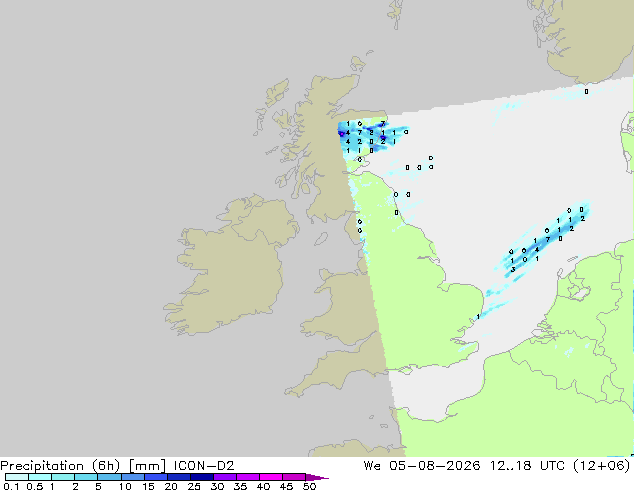Click the "We" weekday abbreviation
The height and width of the screenshot is (490, 634).
click(x=372, y=466)
